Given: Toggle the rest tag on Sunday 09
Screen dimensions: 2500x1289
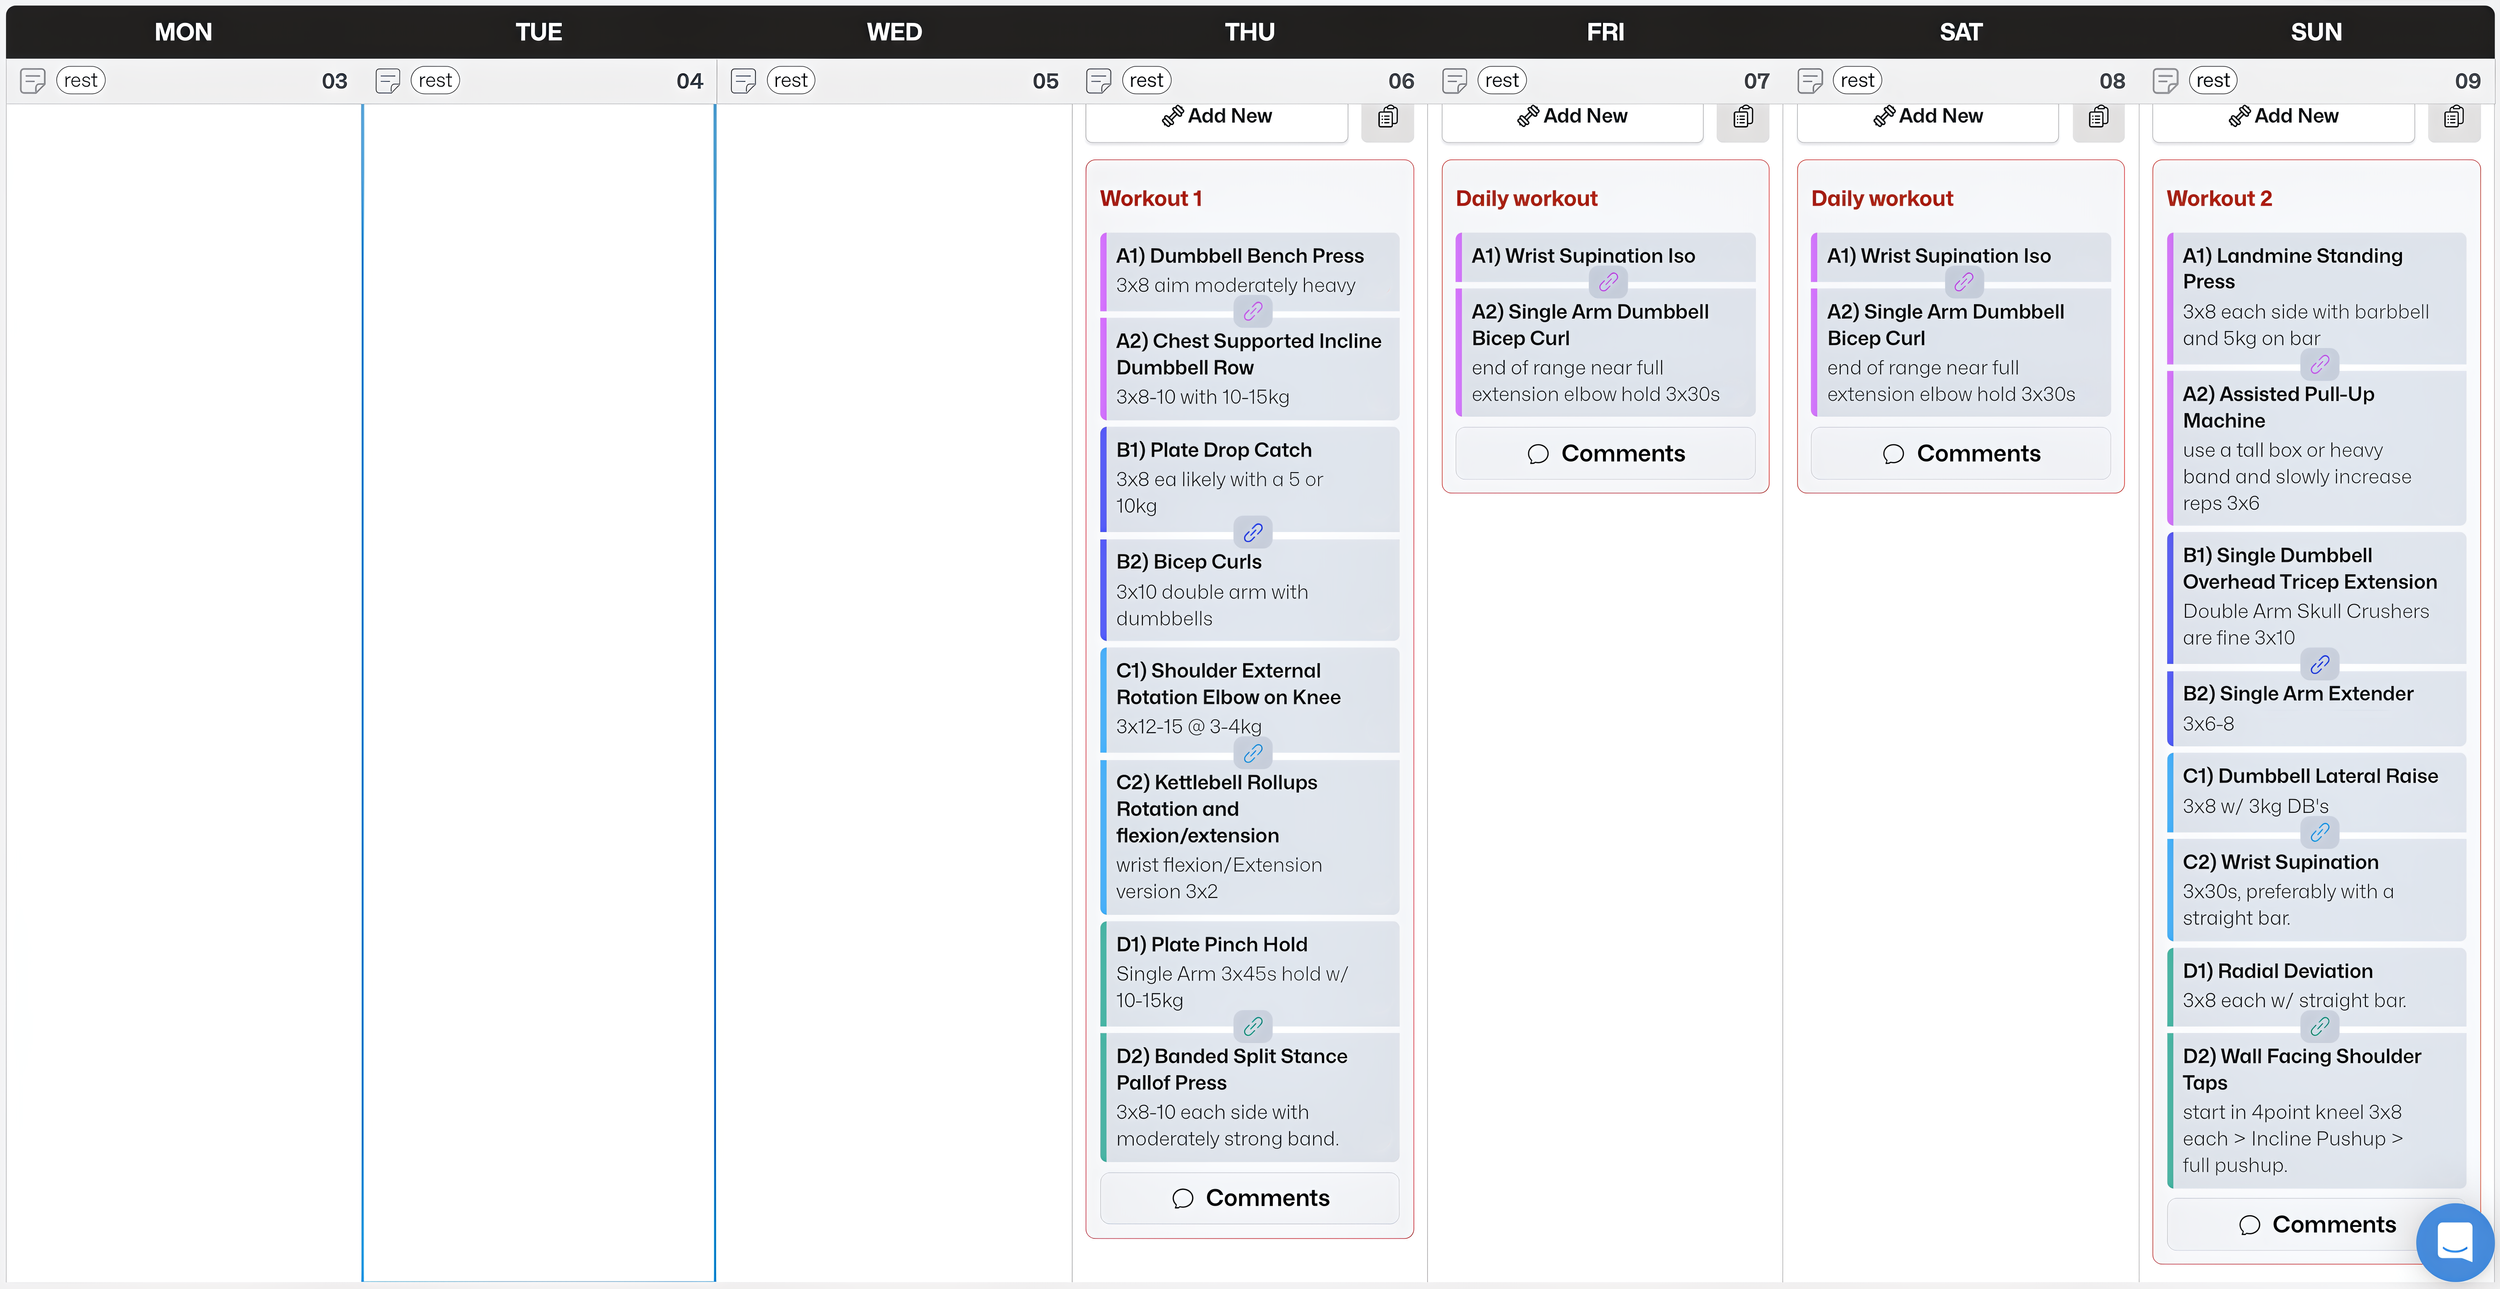Looking at the screenshot, I should pyautogui.click(x=2213, y=80).
